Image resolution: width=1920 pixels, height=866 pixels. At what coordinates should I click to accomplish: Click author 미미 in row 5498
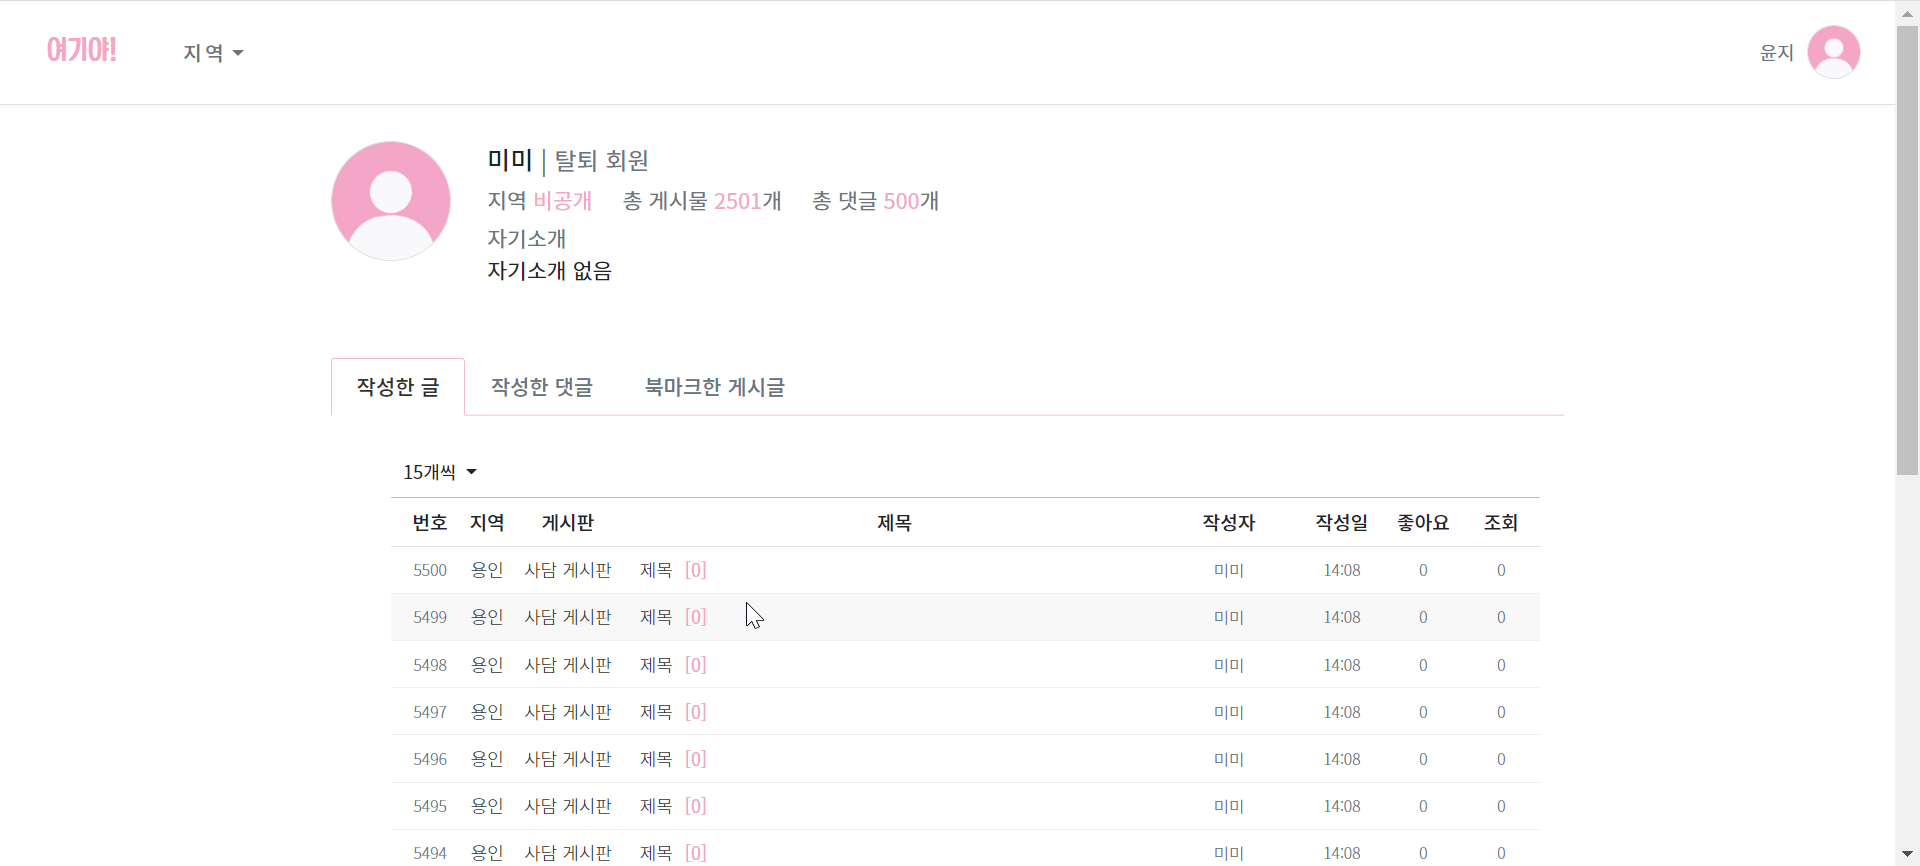click(1229, 665)
